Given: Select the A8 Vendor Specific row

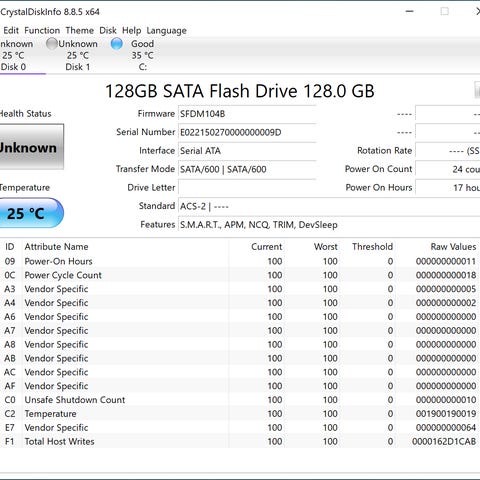Looking at the screenshot, I should [x=240, y=344].
